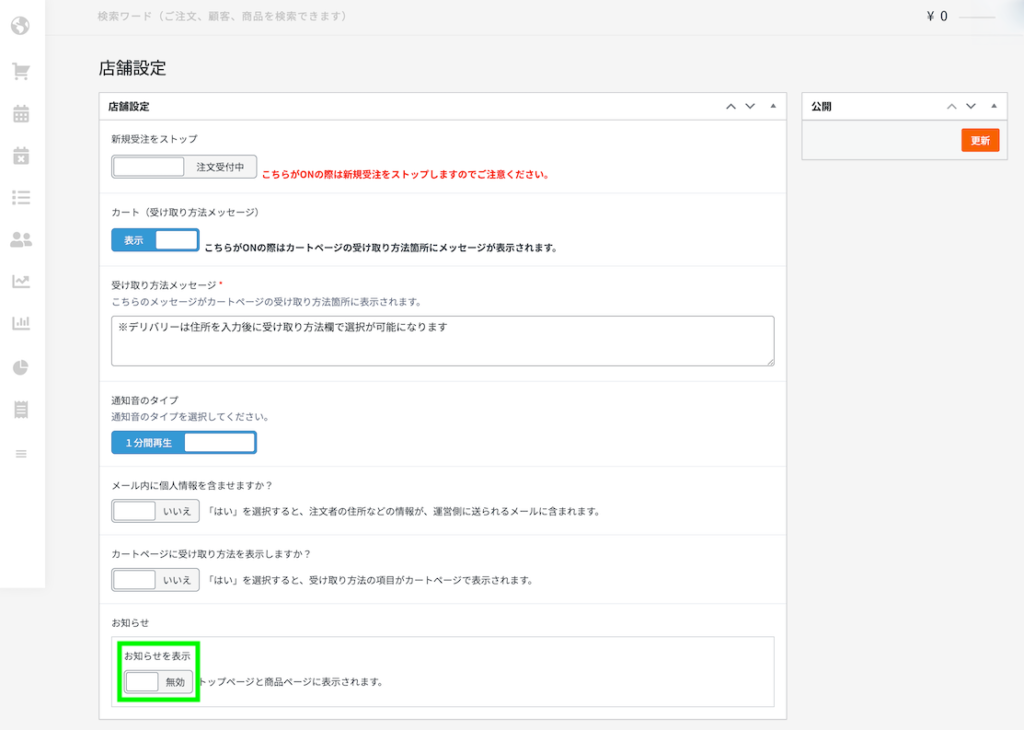Click the receipt icon in sidebar

point(21,409)
